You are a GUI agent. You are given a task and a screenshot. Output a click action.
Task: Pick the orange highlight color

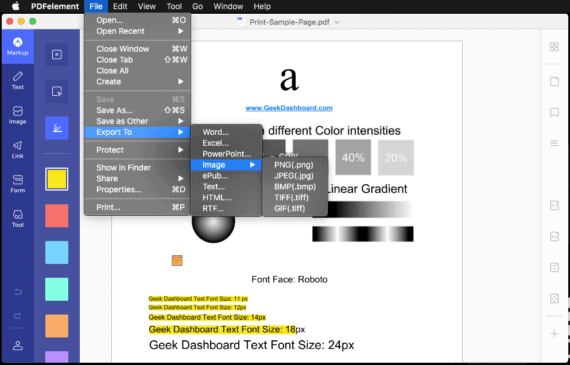[57, 326]
